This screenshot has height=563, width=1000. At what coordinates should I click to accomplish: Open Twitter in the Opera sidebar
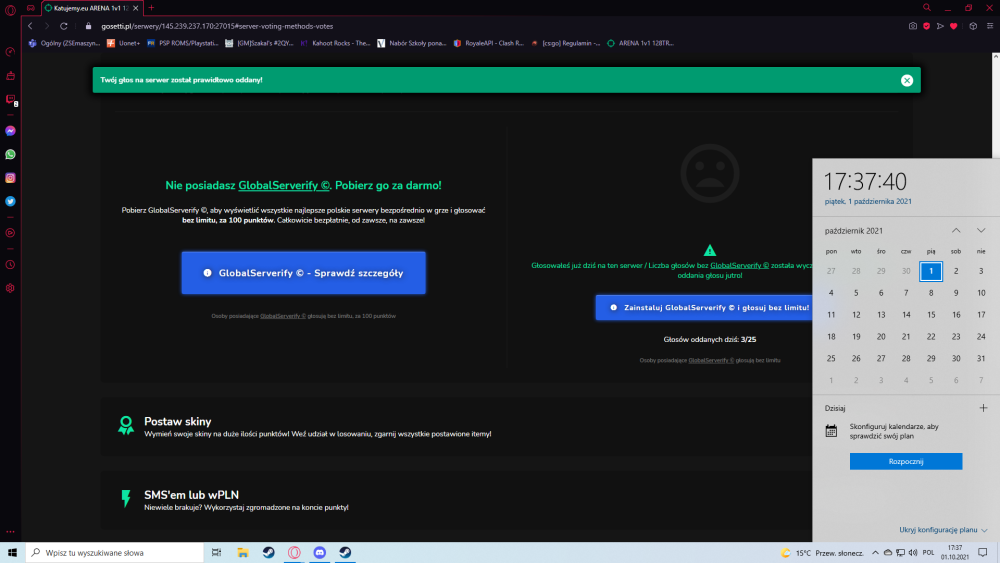(10, 201)
